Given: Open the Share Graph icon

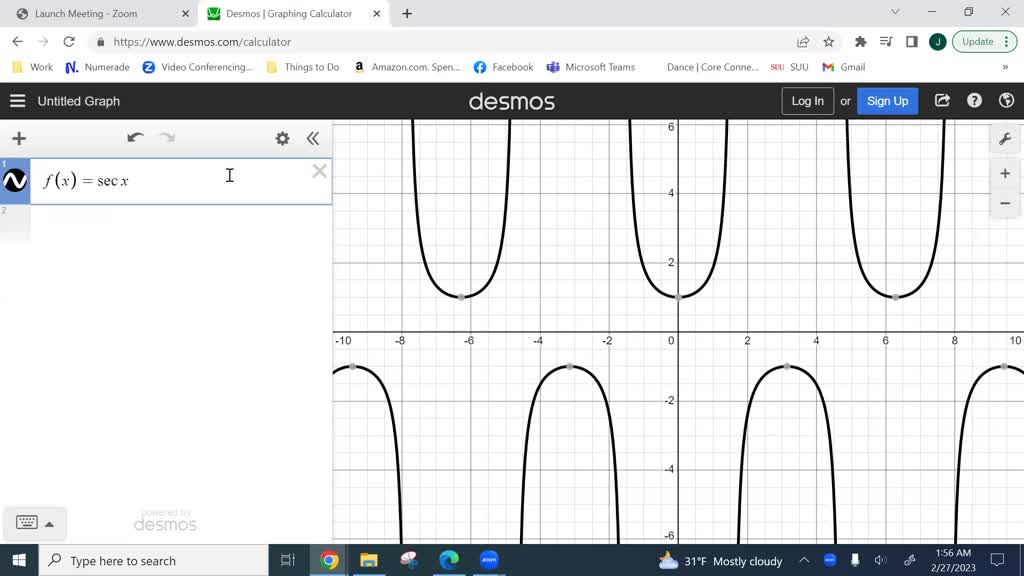Looking at the screenshot, I should click(942, 101).
